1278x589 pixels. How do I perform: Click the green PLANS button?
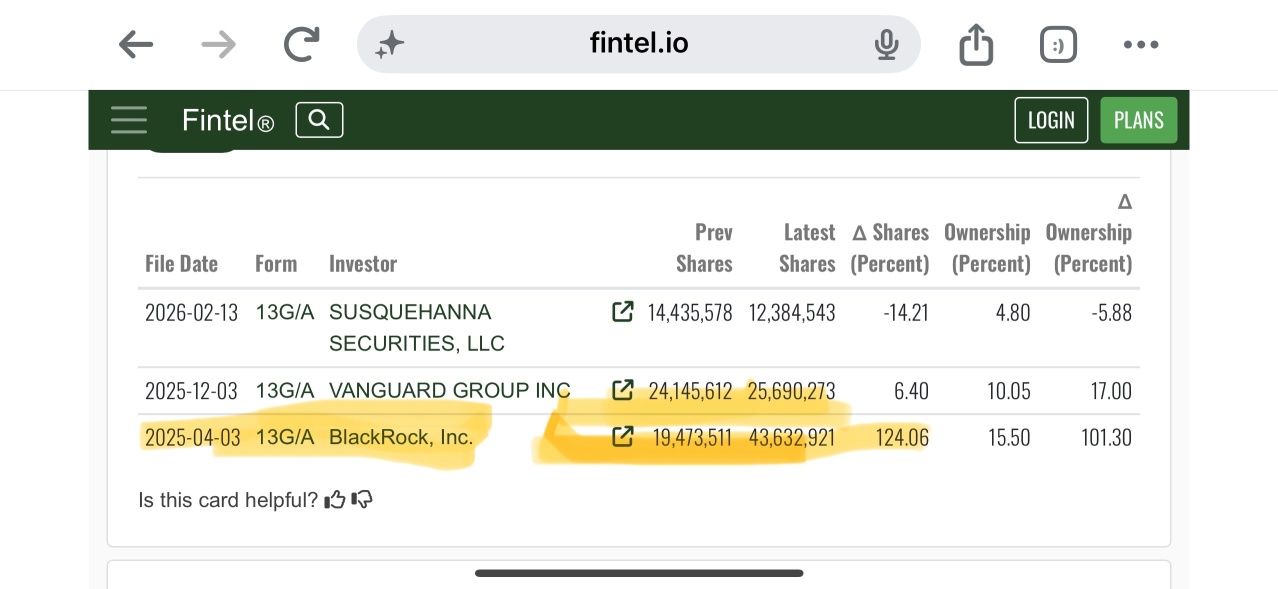[x=1138, y=120]
